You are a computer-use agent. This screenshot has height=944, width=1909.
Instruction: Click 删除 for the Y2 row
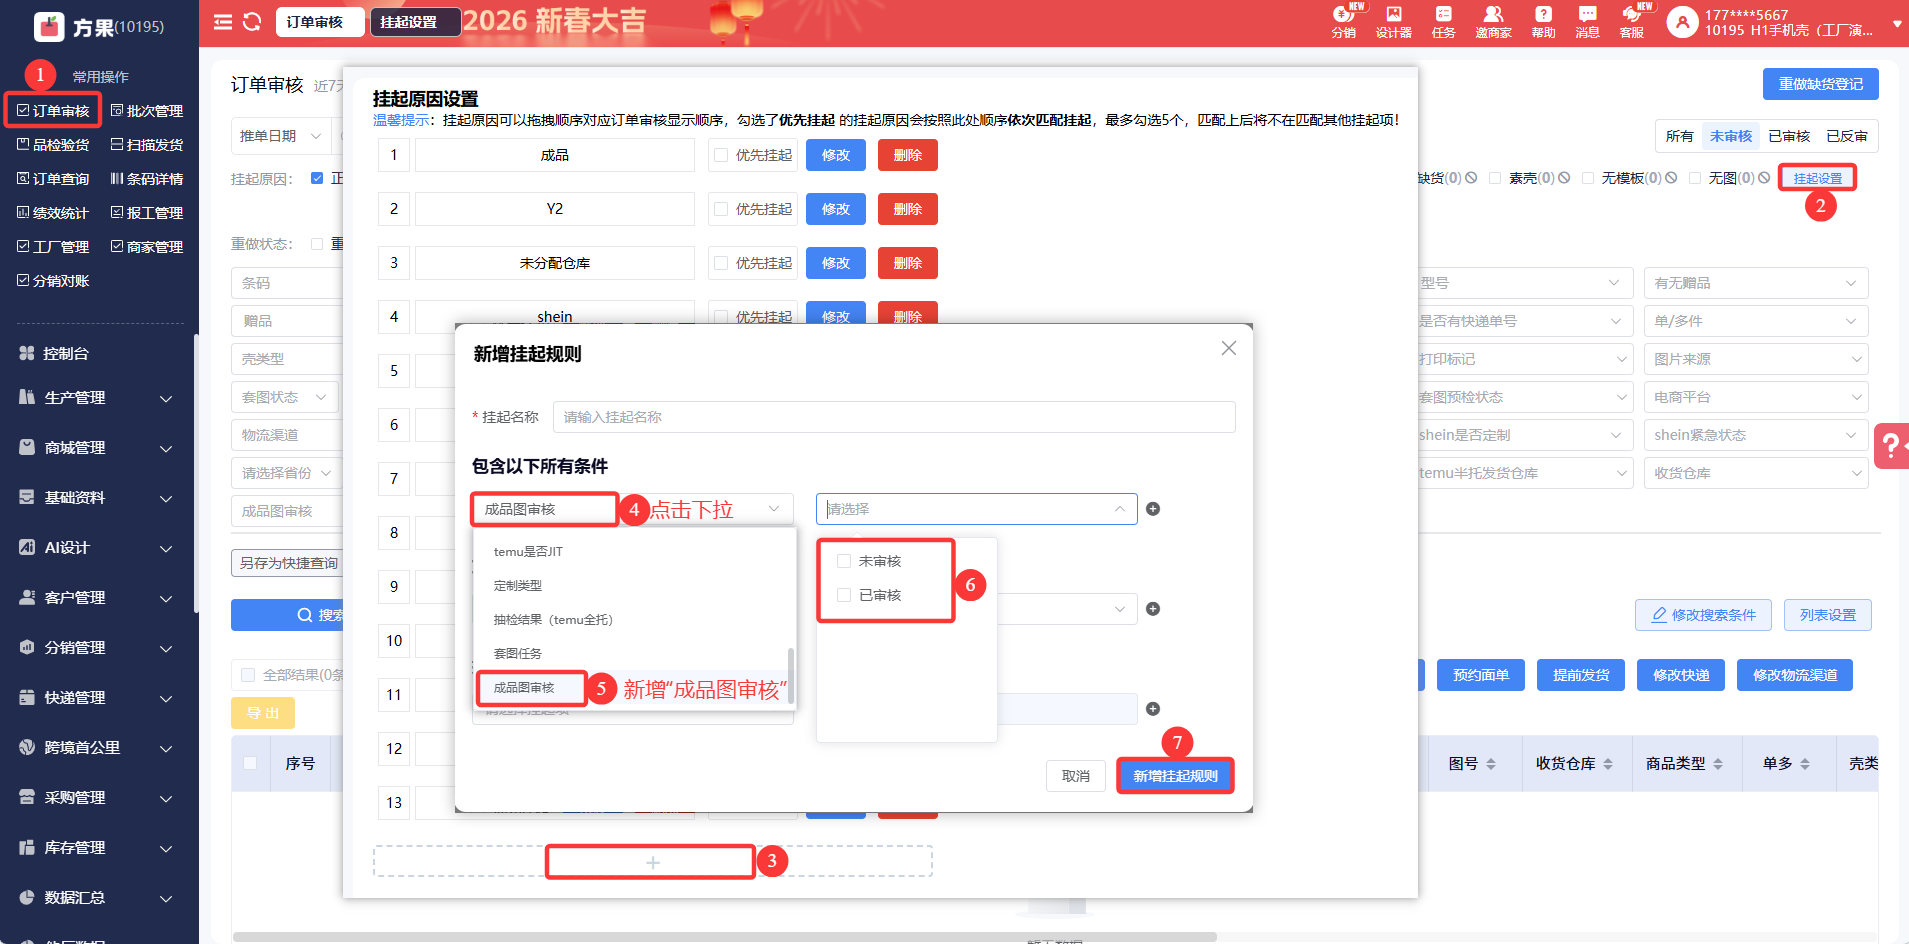coord(908,209)
